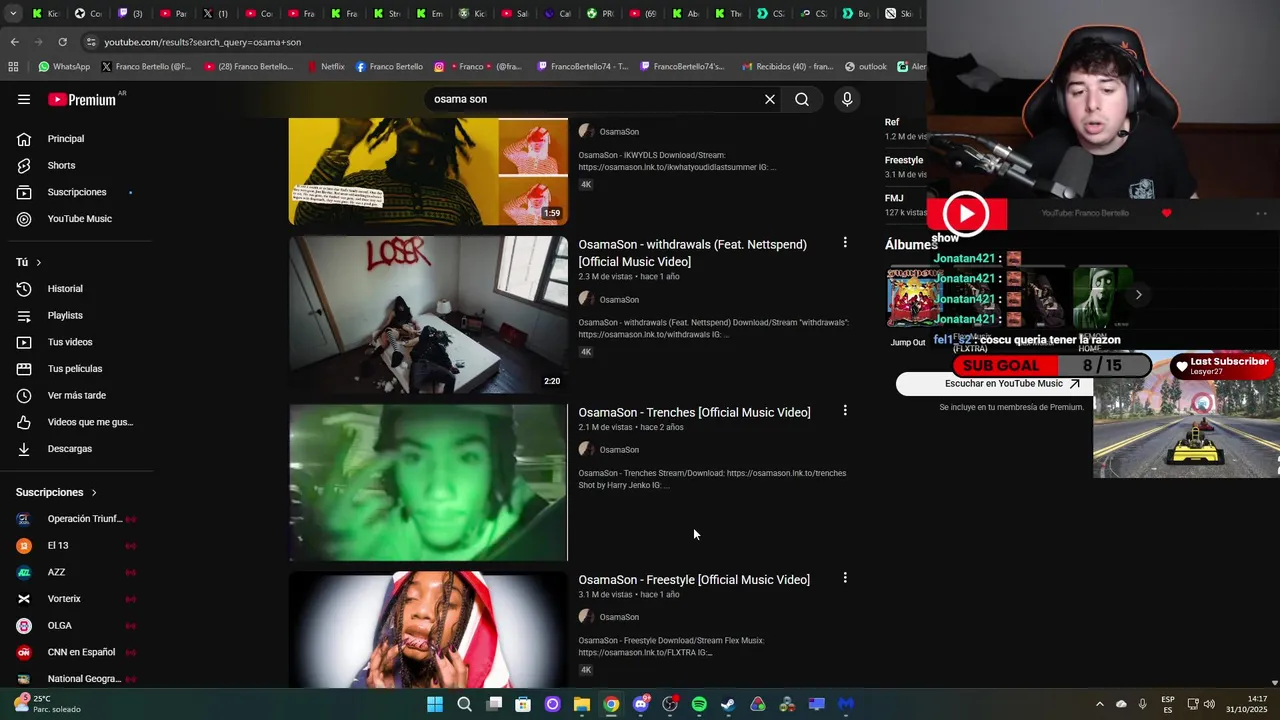Image resolution: width=1280 pixels, height=720 pixels.
Task: Open more options for Trenches video
Action: point(845,411)
